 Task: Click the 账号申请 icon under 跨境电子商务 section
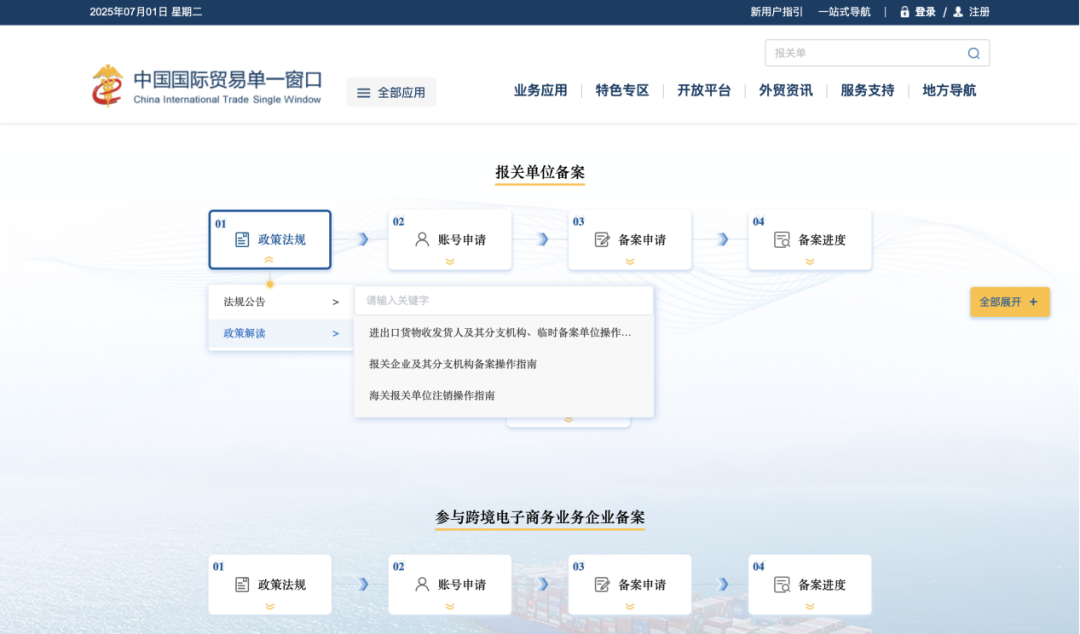pyautogui.click(x=421, y=584)
